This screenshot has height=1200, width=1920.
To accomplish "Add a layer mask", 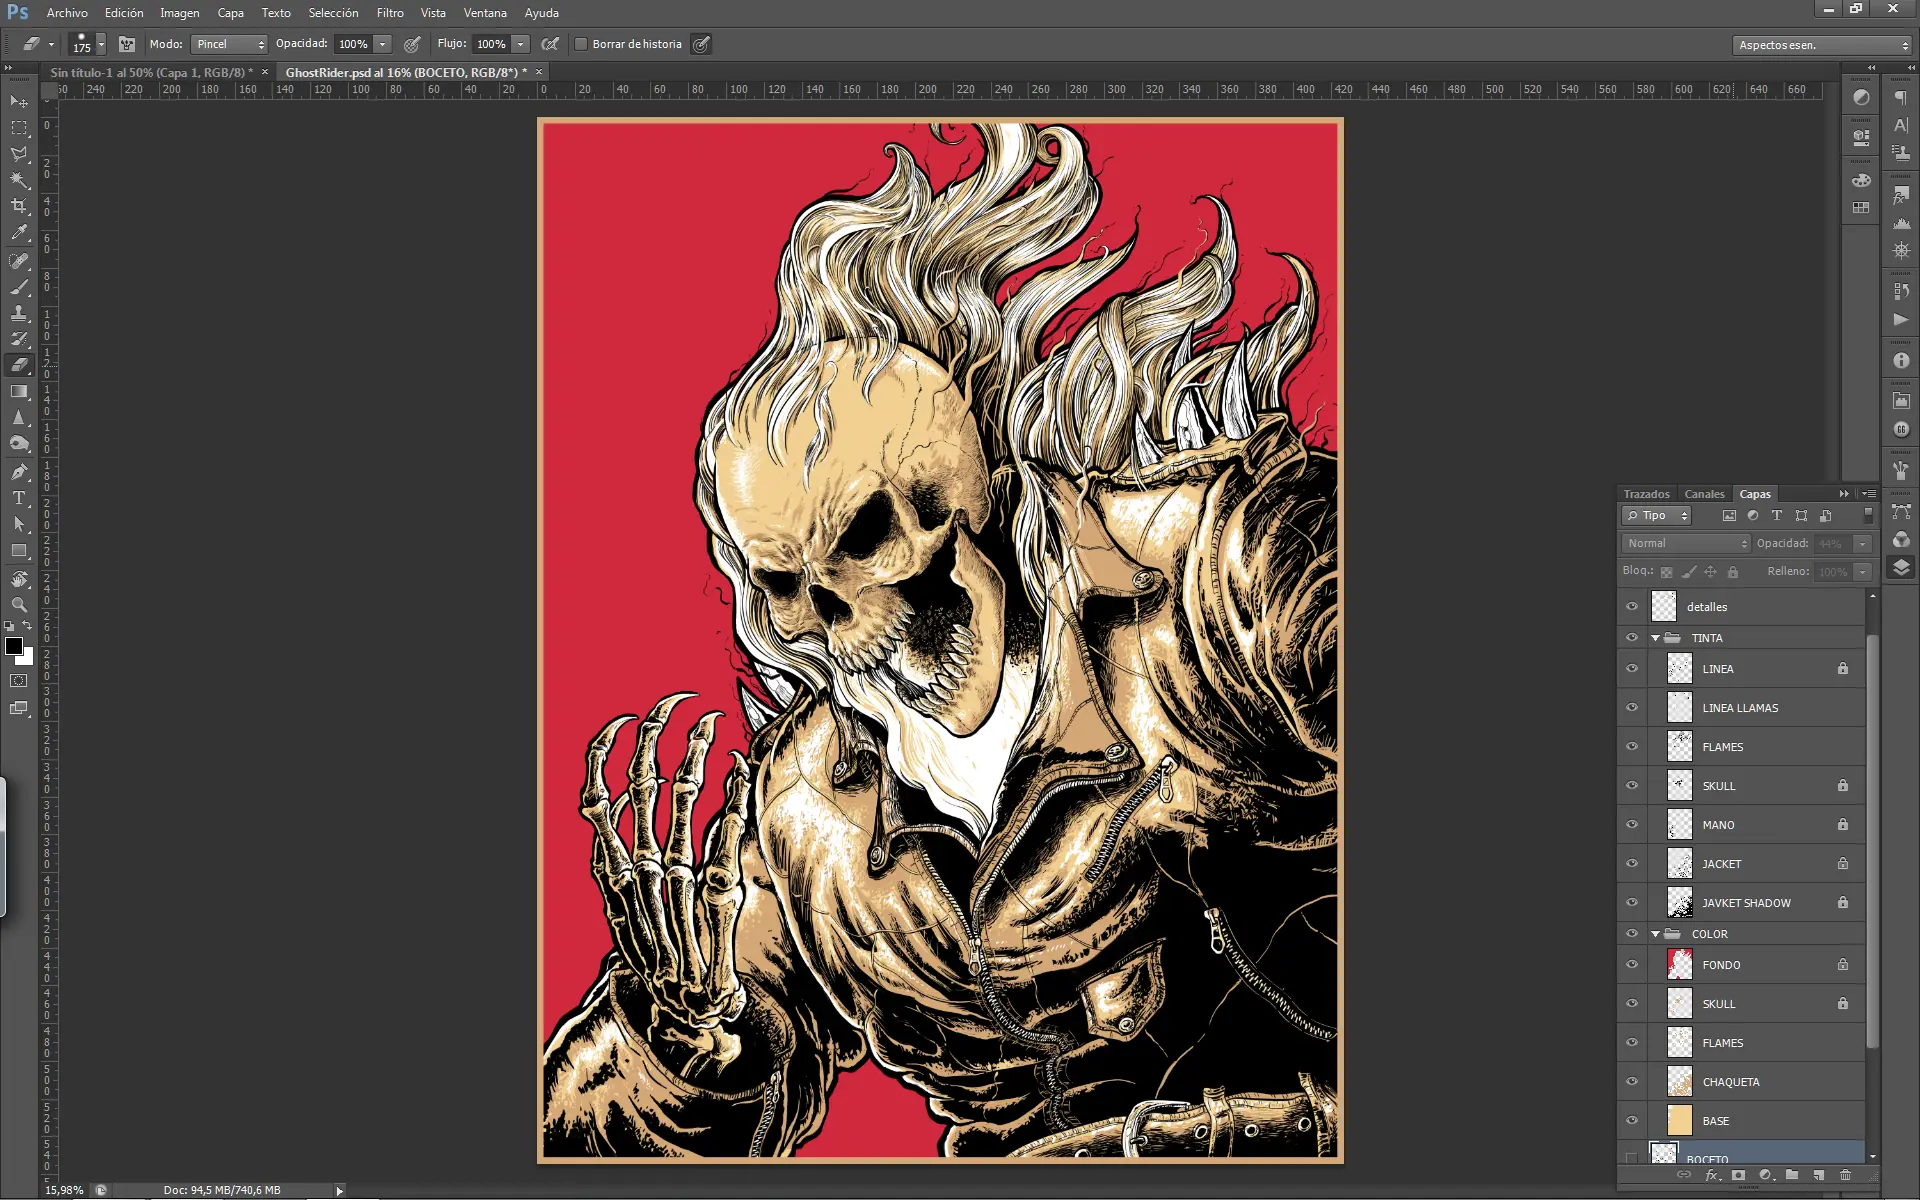I will 1738,1175.
